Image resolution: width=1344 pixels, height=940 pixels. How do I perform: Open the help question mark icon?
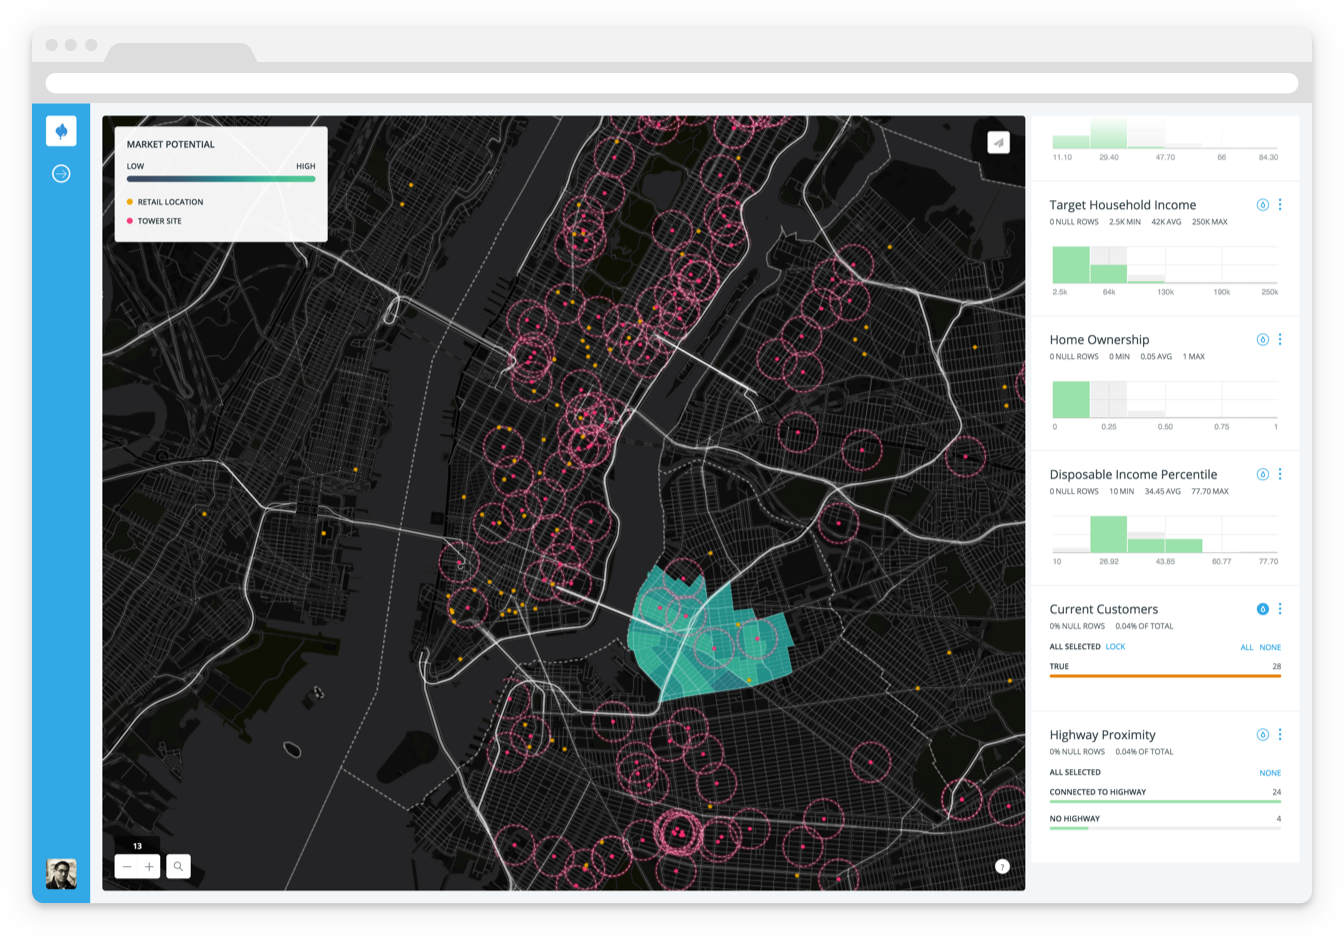pyautogui.click(x=1001, y=866)
